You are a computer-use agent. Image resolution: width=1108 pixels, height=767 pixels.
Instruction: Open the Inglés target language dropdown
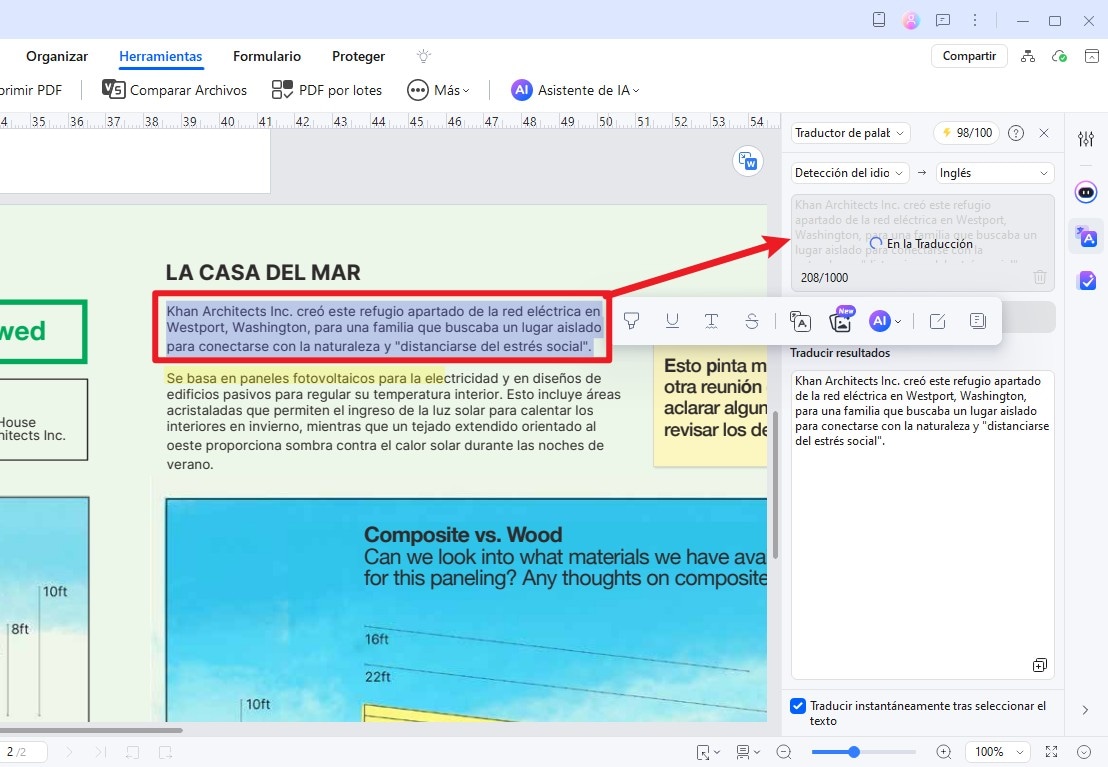(x=994, y=172)
